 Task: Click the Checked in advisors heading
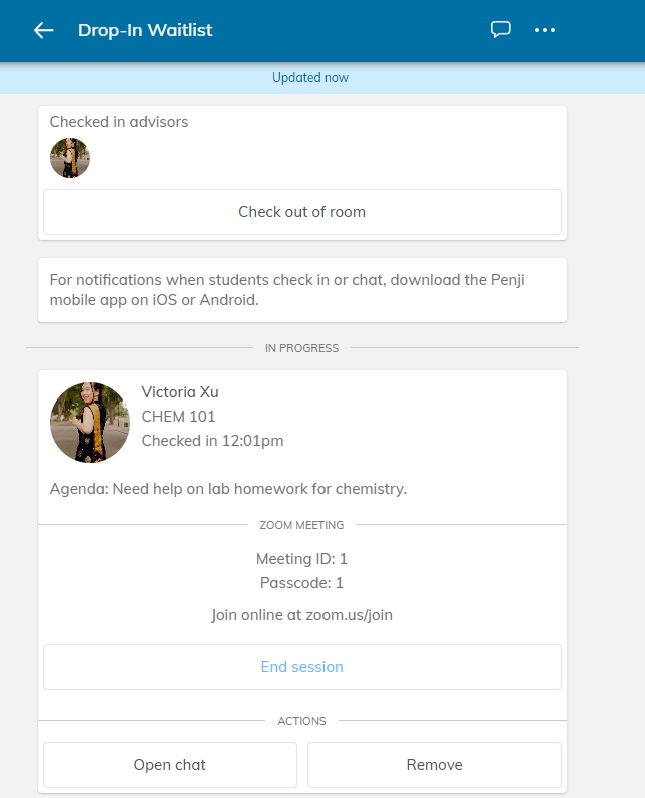click(x=119, y=122)
